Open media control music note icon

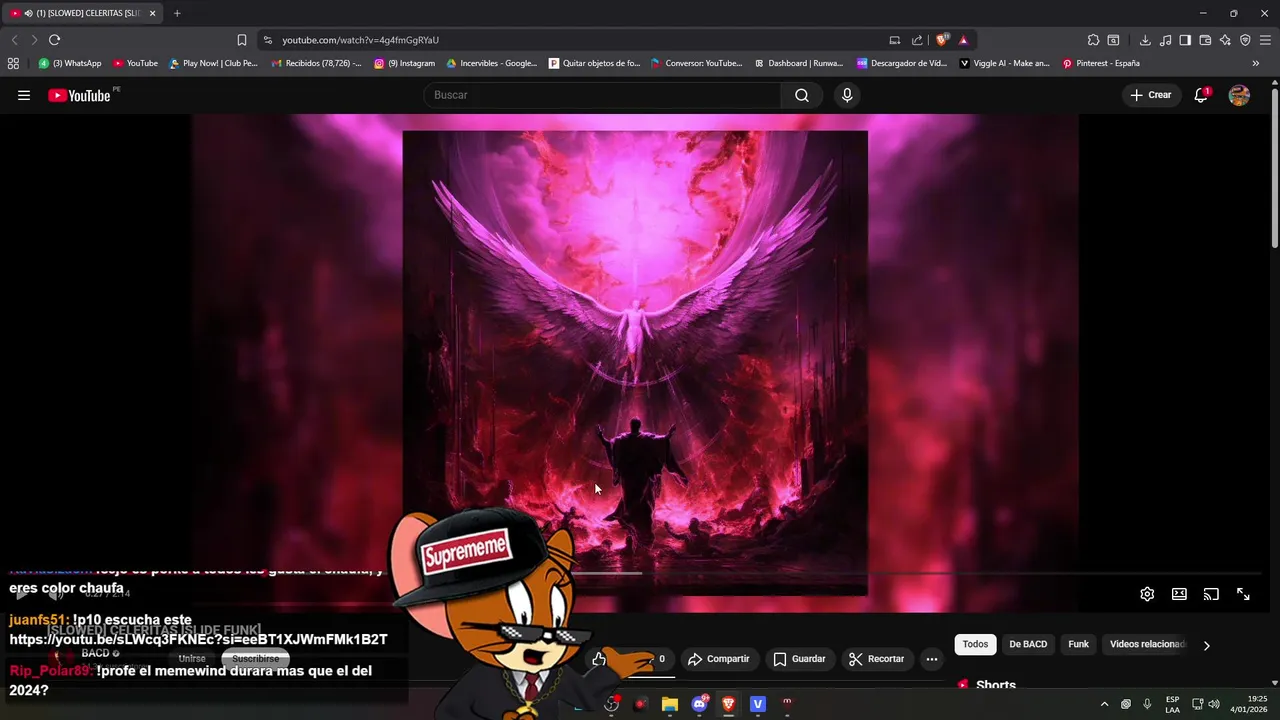coord(1165,40)
